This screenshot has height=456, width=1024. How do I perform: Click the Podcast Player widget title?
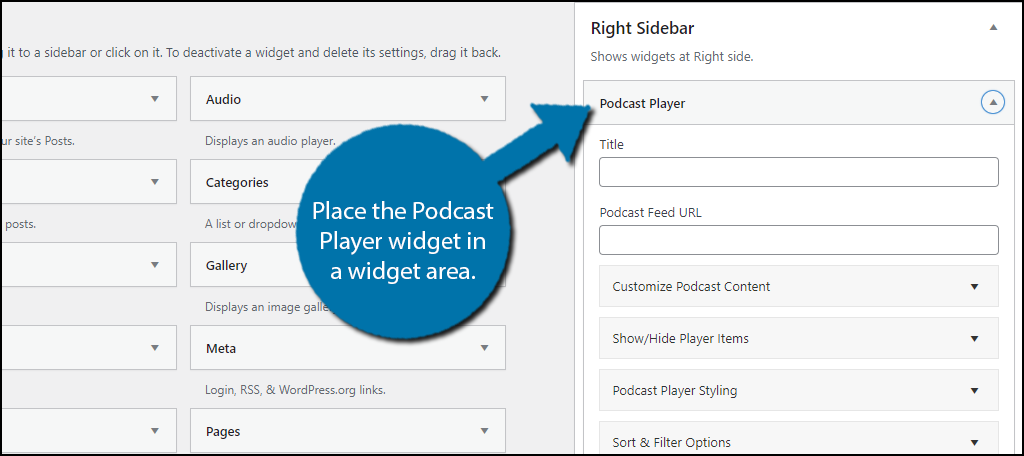point(642,103)
